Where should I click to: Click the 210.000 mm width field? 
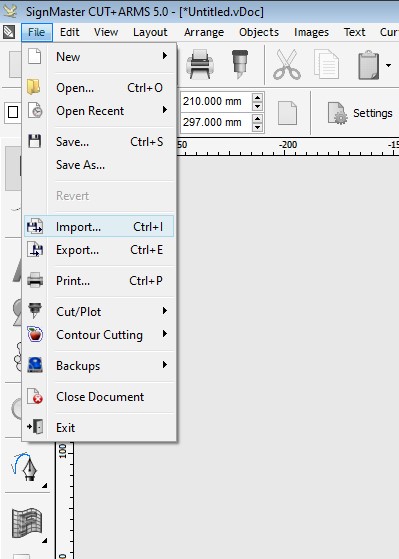click(216, 102)
